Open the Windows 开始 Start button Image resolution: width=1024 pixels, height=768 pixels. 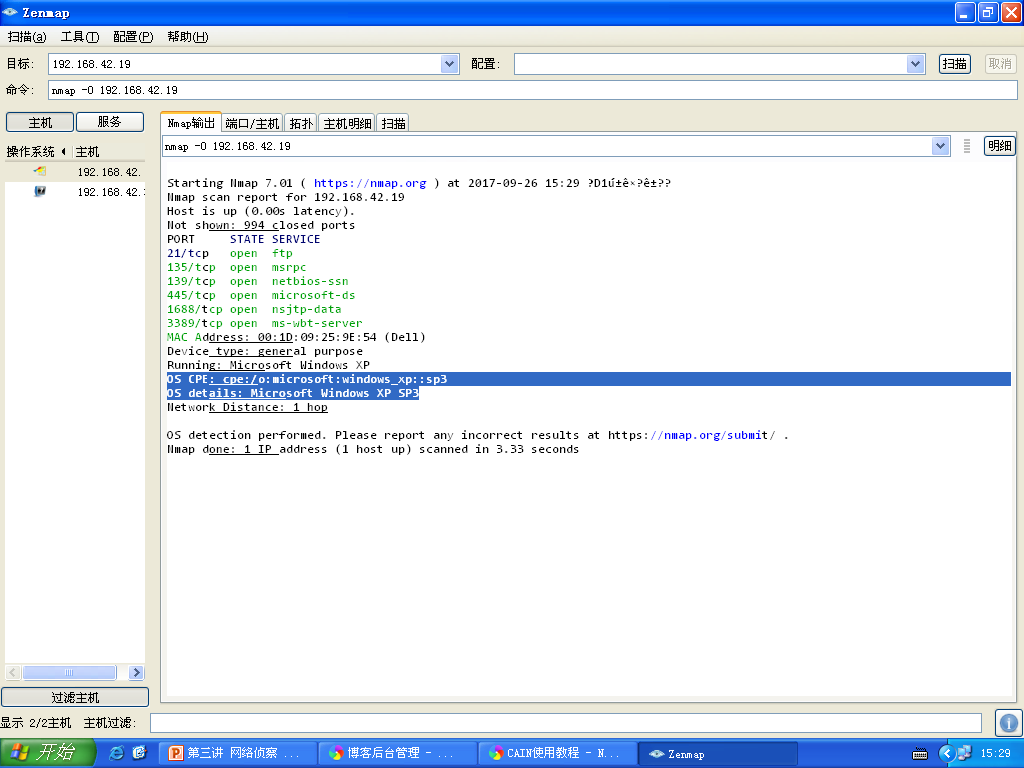click(x=48, y=753)
